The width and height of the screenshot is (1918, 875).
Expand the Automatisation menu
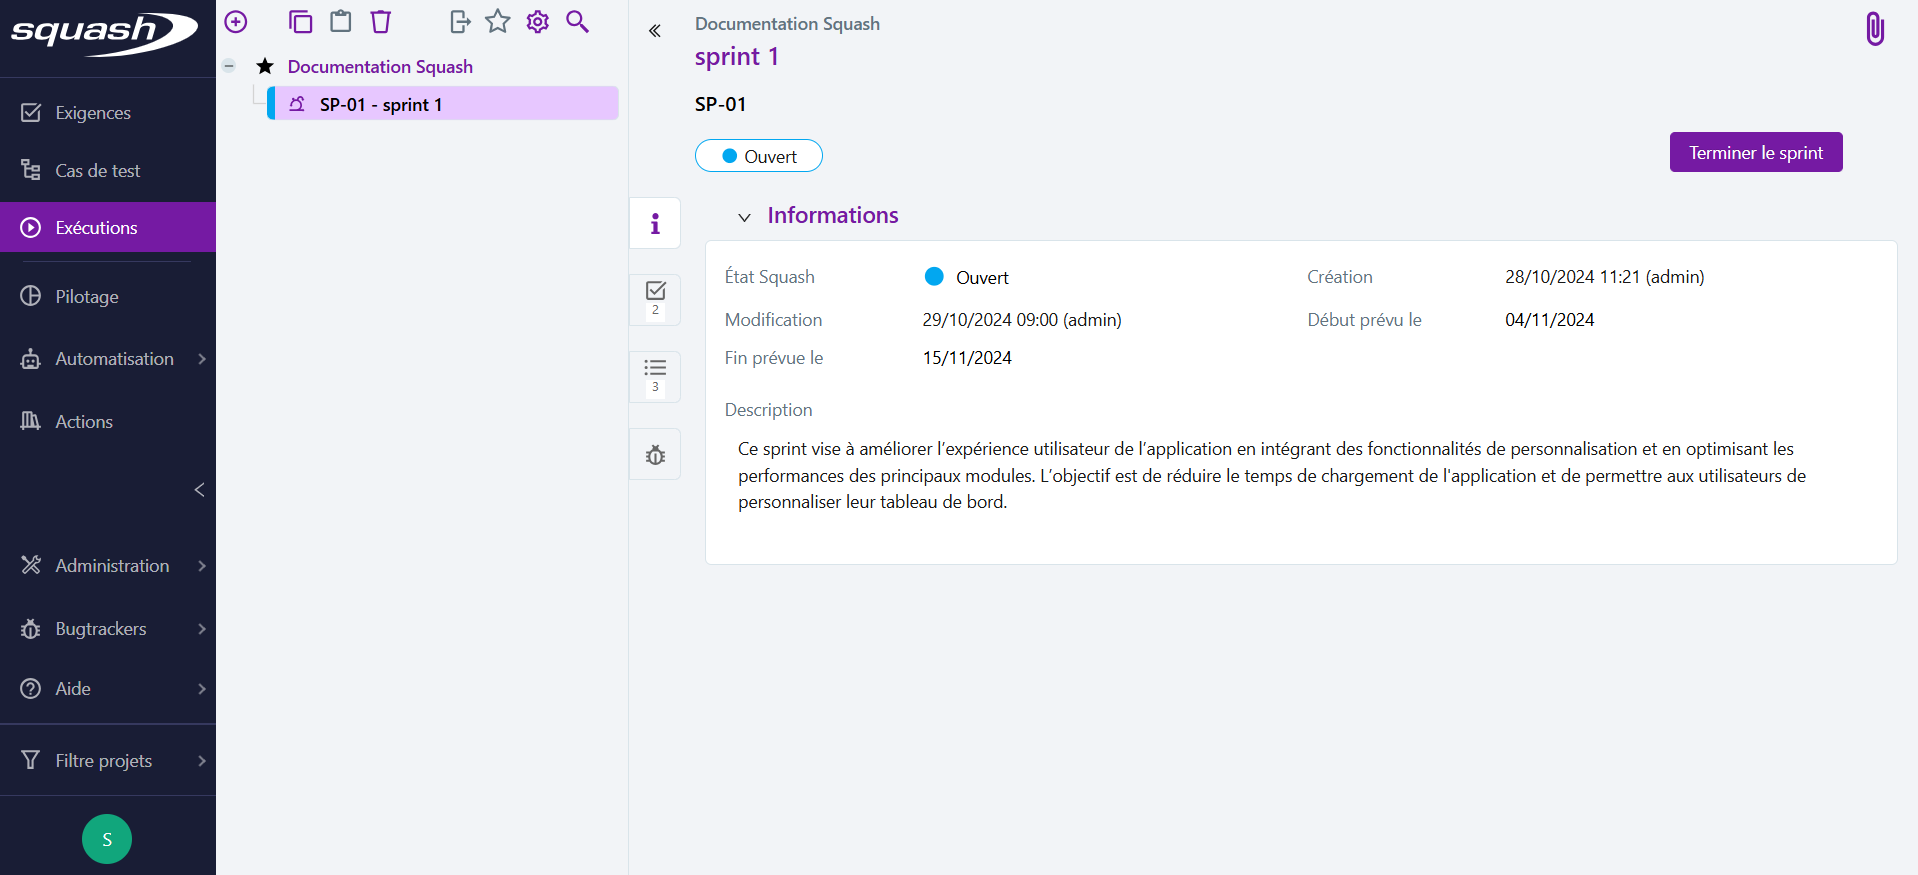click(108, 359)
